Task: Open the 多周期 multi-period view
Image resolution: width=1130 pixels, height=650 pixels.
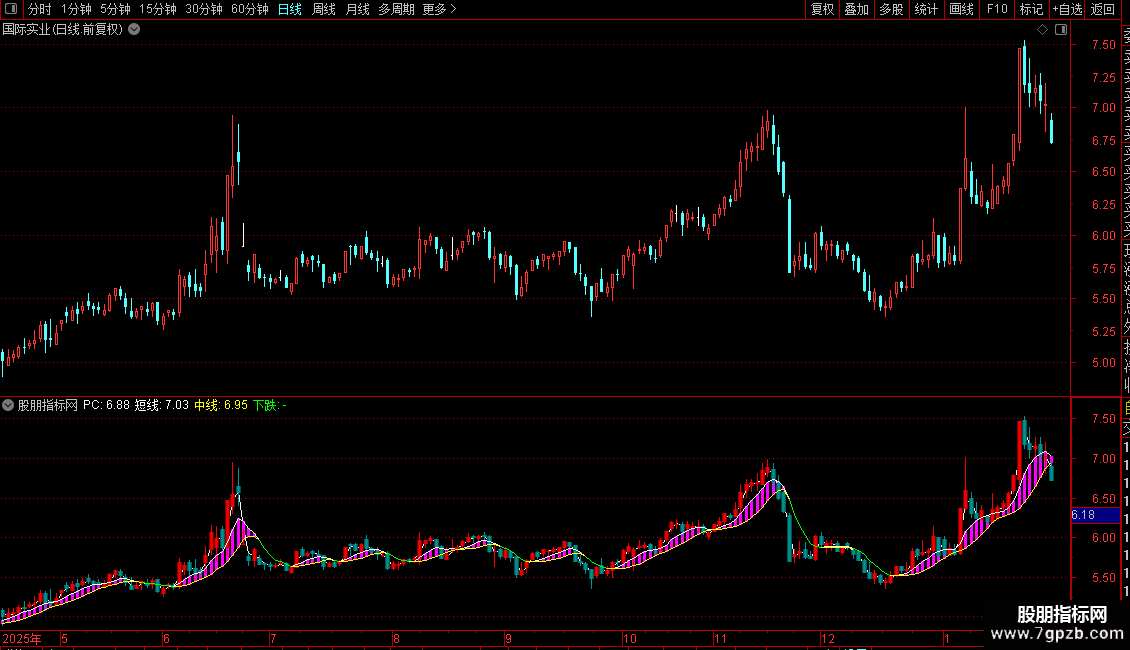Action: pos(396,9)
